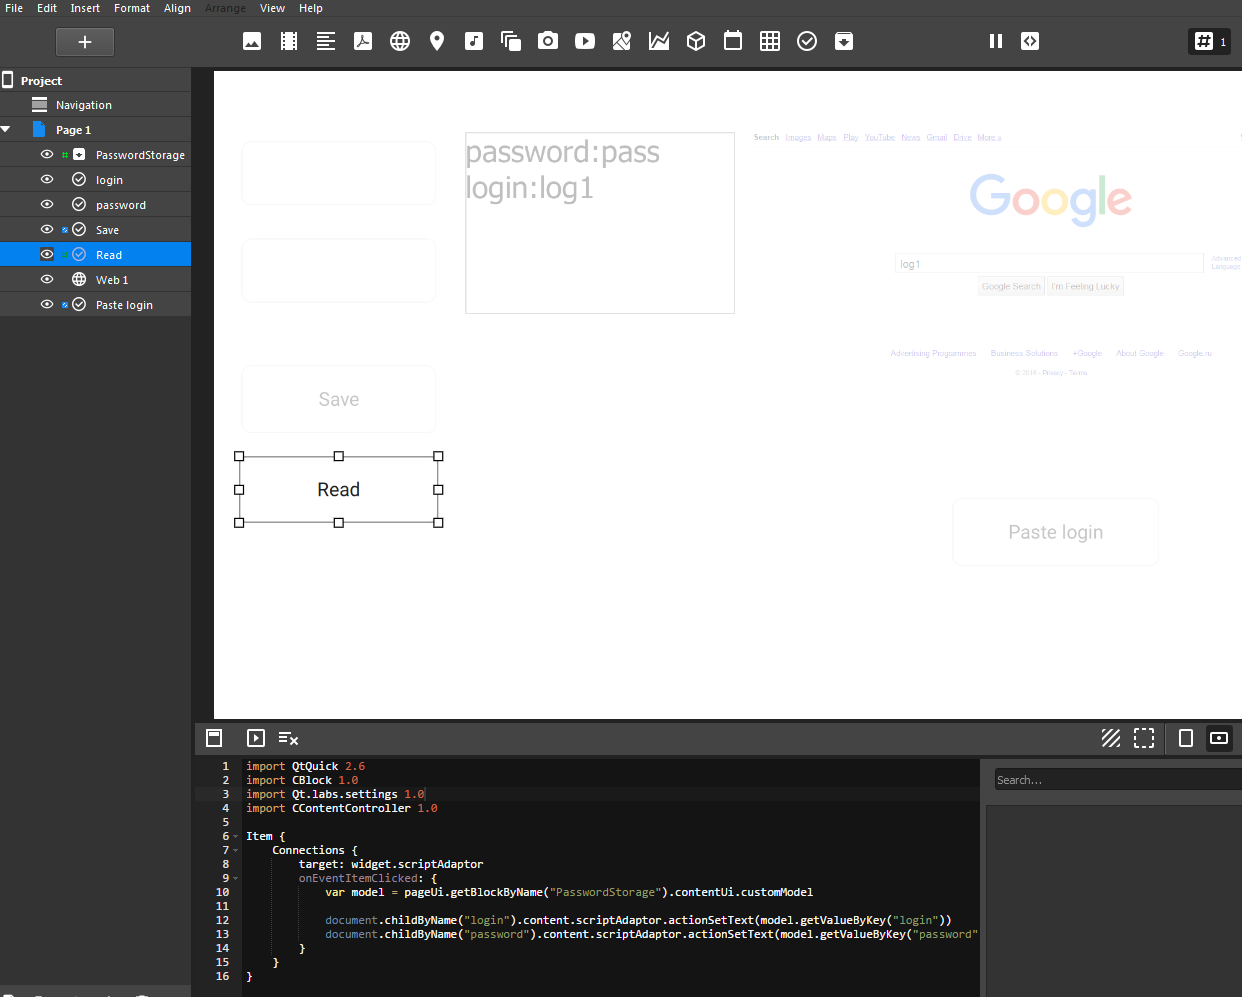The height and width of the screenshot is (997, 1242).
Task: Open the Insert menu
Action: [85, 8]
